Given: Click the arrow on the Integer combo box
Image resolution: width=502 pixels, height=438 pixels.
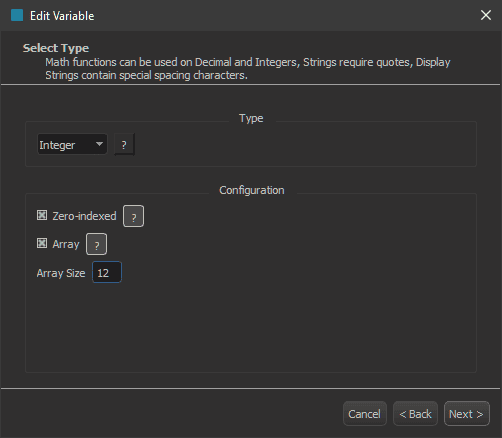Looking at the screenshot, I should point(99,144).
